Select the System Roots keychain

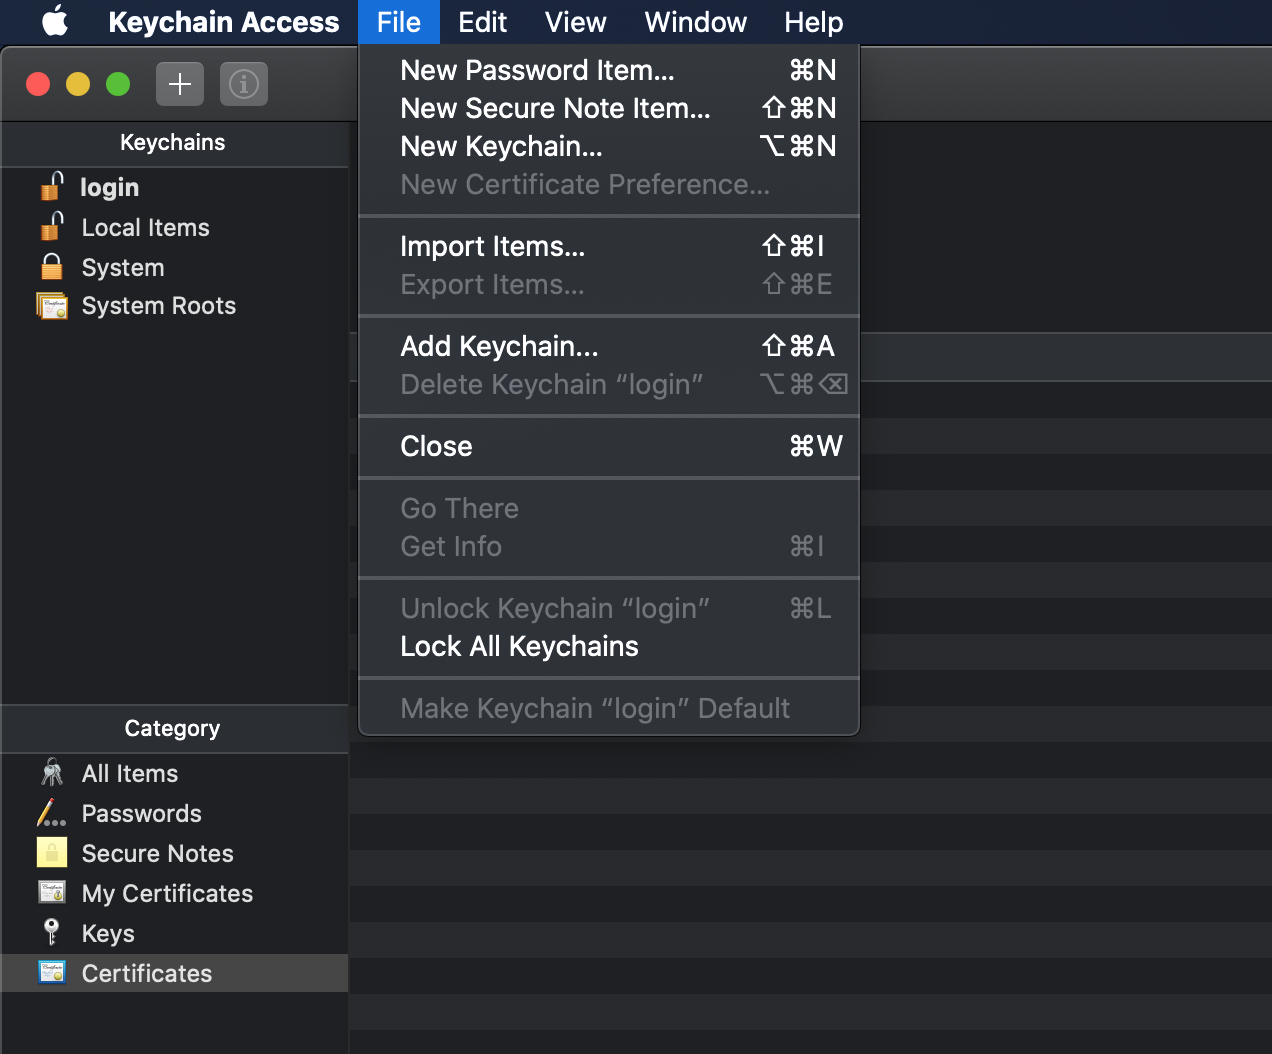175,306
